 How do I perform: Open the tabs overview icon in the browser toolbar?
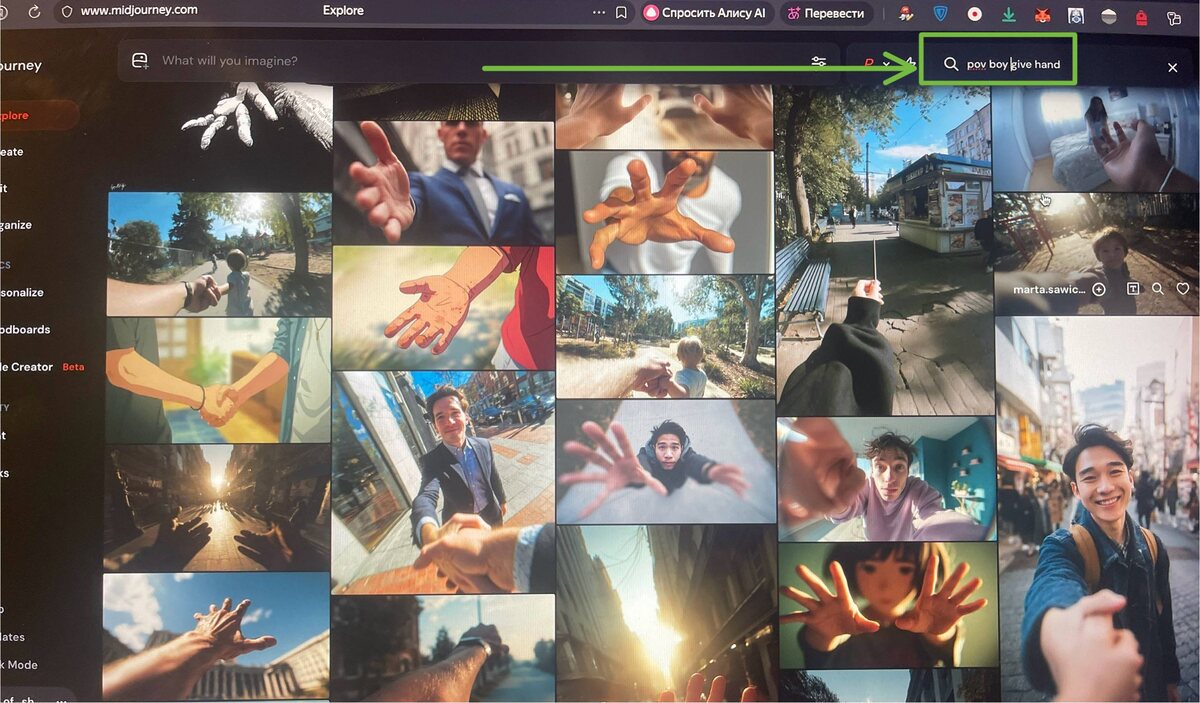pos(1174,18)
